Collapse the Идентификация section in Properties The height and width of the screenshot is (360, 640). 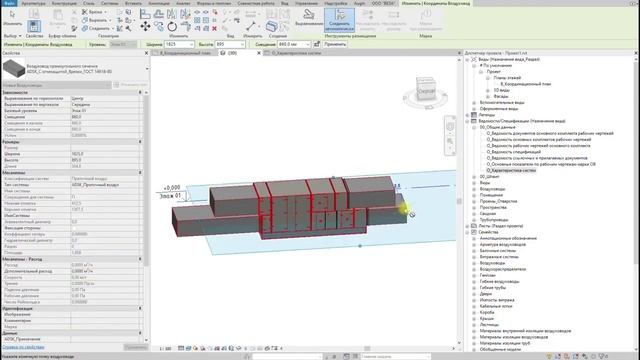click(140, 308)
